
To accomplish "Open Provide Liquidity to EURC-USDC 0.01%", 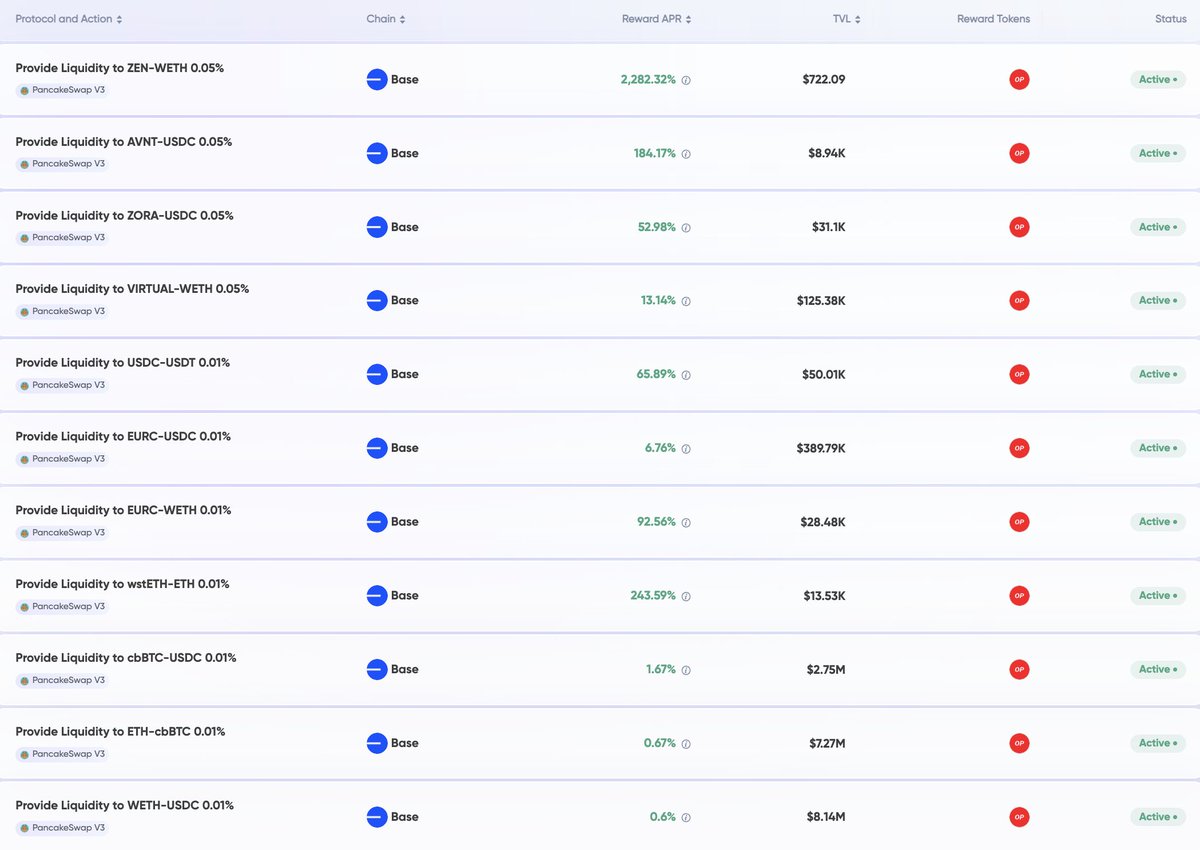I will tap(123, 437).
